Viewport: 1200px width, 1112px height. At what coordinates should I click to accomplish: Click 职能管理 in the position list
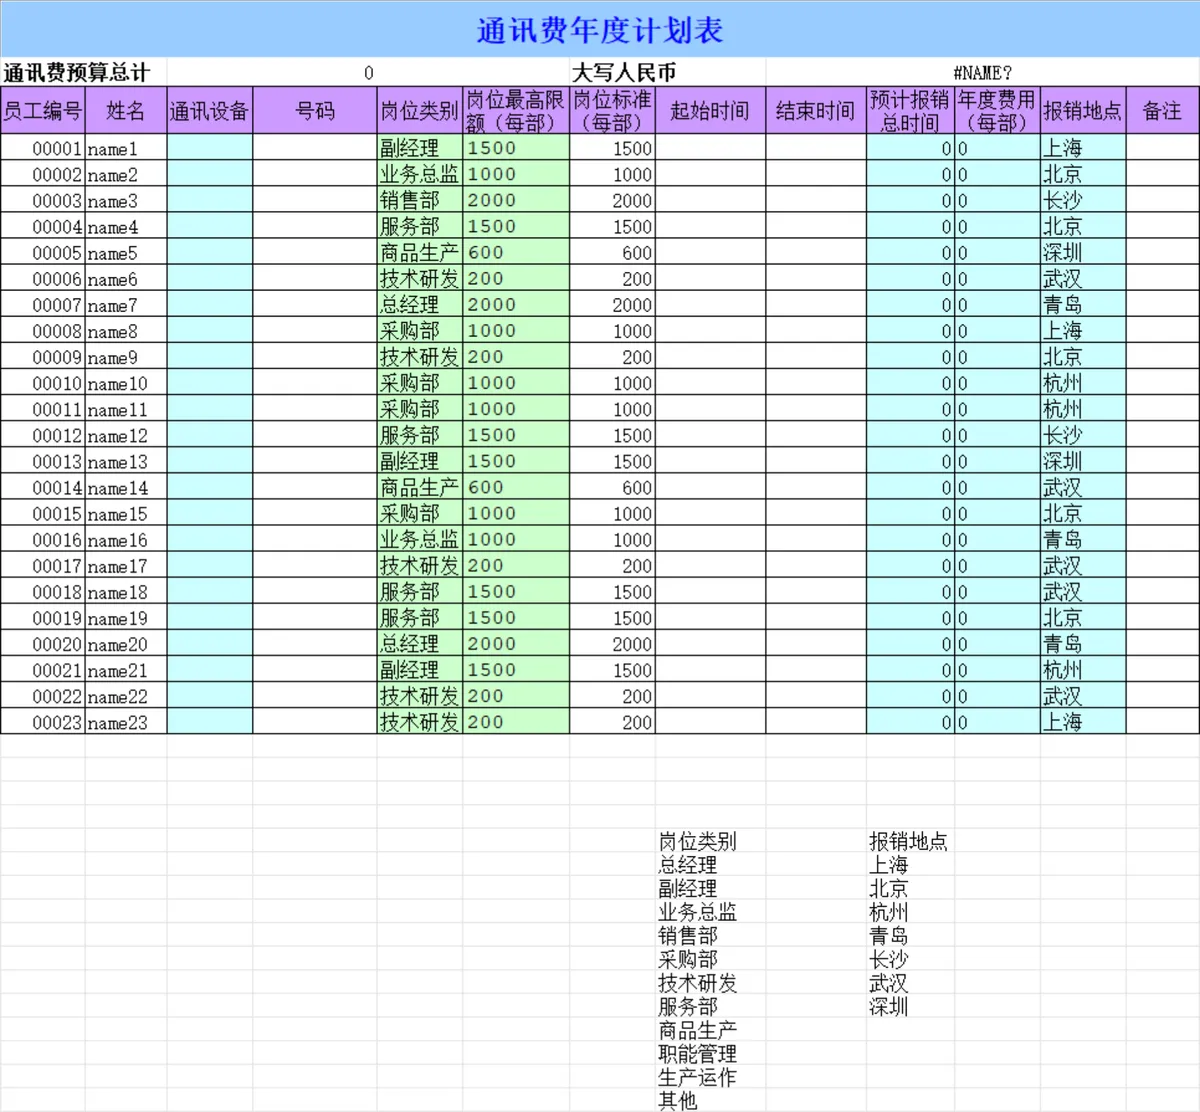tap(697, 1054)
